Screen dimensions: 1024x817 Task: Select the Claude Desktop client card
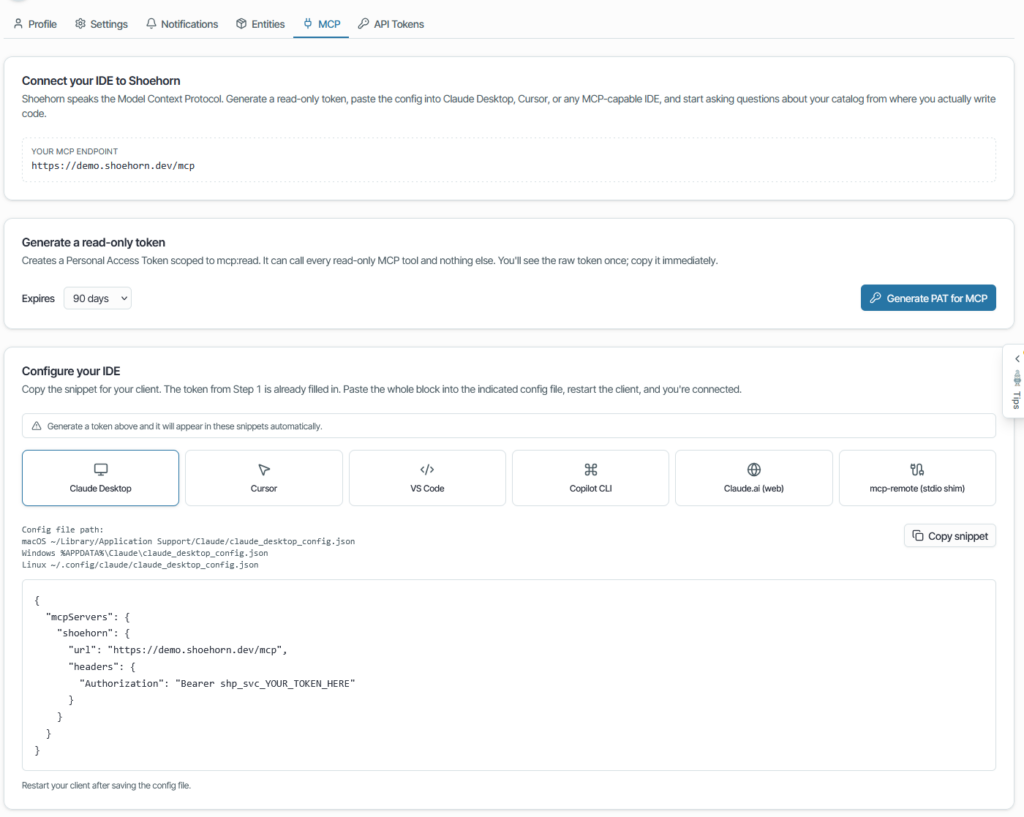pos(101,478)
